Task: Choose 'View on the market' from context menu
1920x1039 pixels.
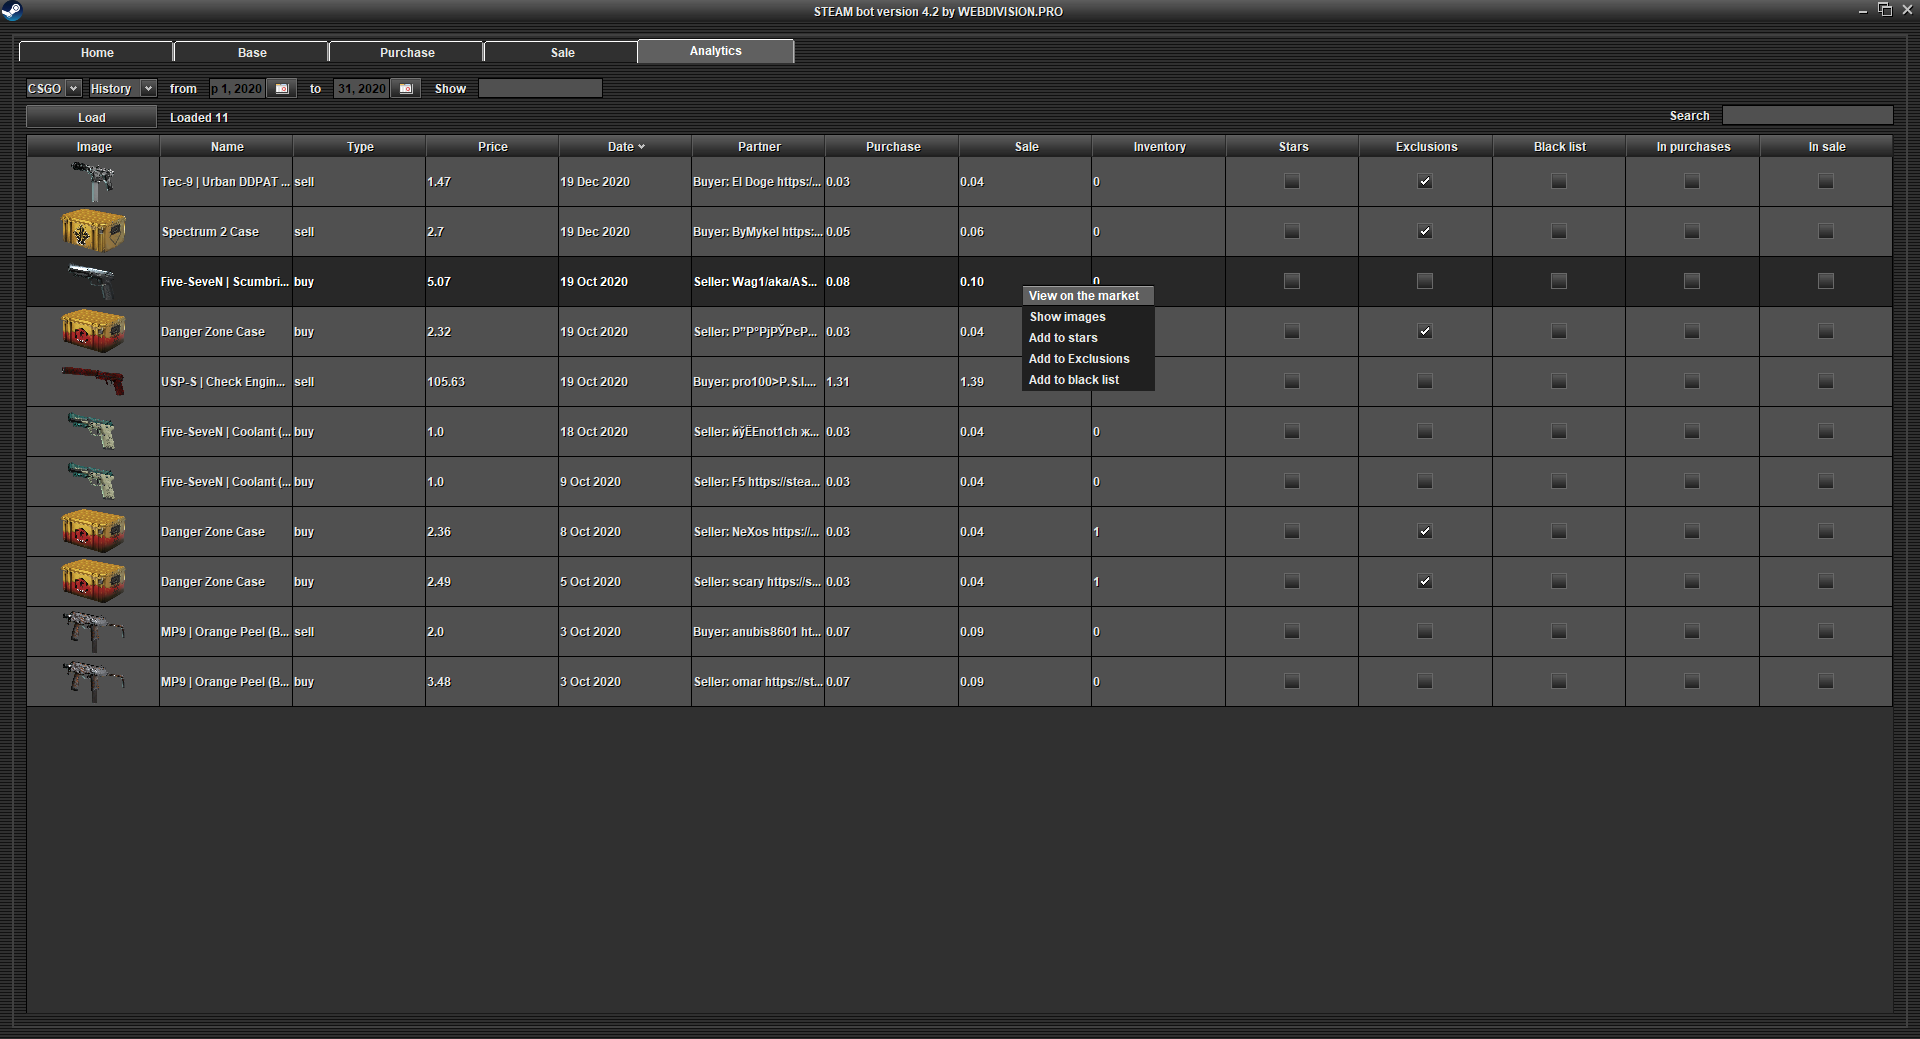Action: click(1084, 296)
